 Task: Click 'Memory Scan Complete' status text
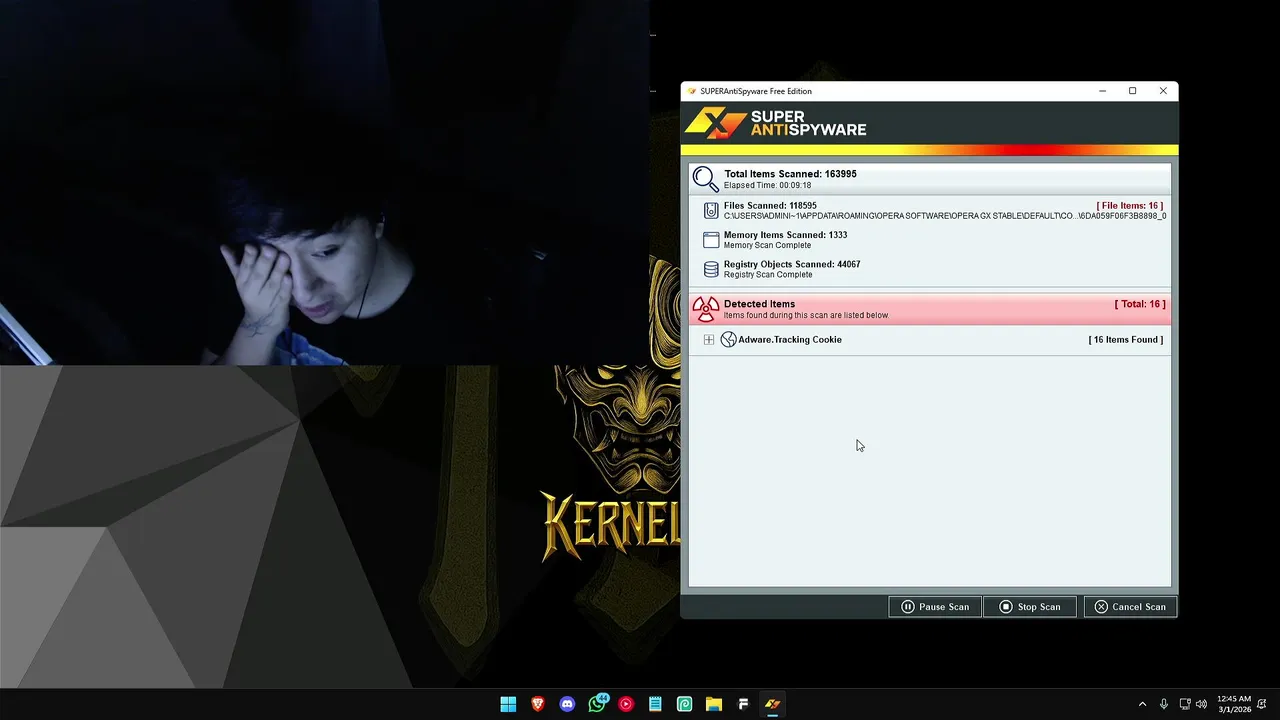[x=767, y=245]
